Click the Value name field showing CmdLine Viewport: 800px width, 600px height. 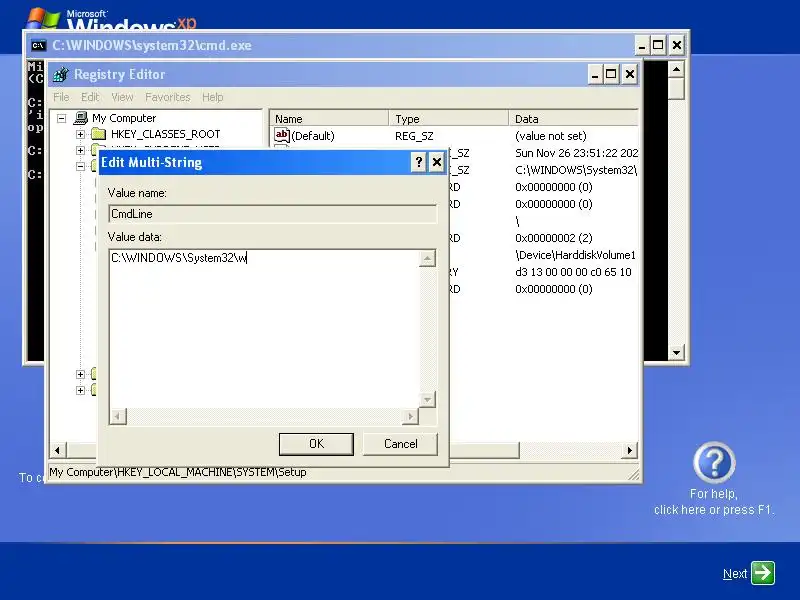click(272, 214)
